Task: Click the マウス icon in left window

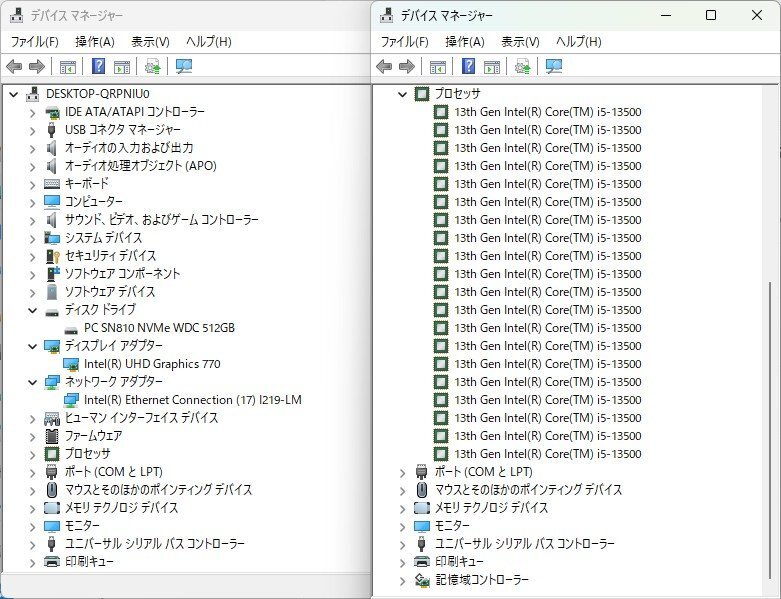Action: (x=51, y=490)
